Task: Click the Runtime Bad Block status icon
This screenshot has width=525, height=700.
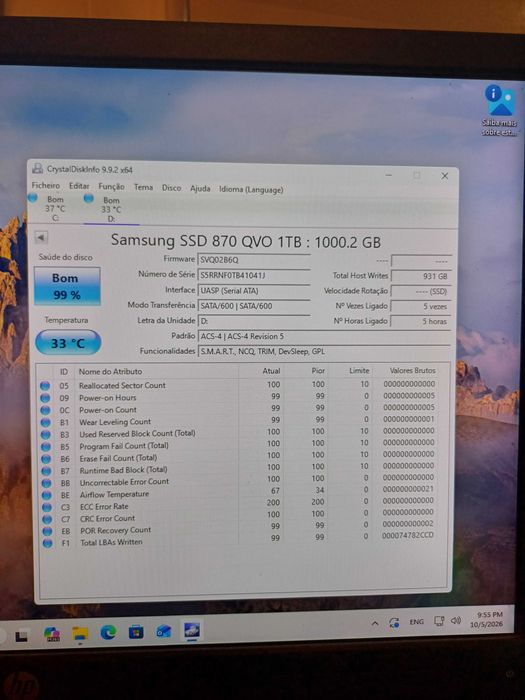Action: [x=46, y=471]
